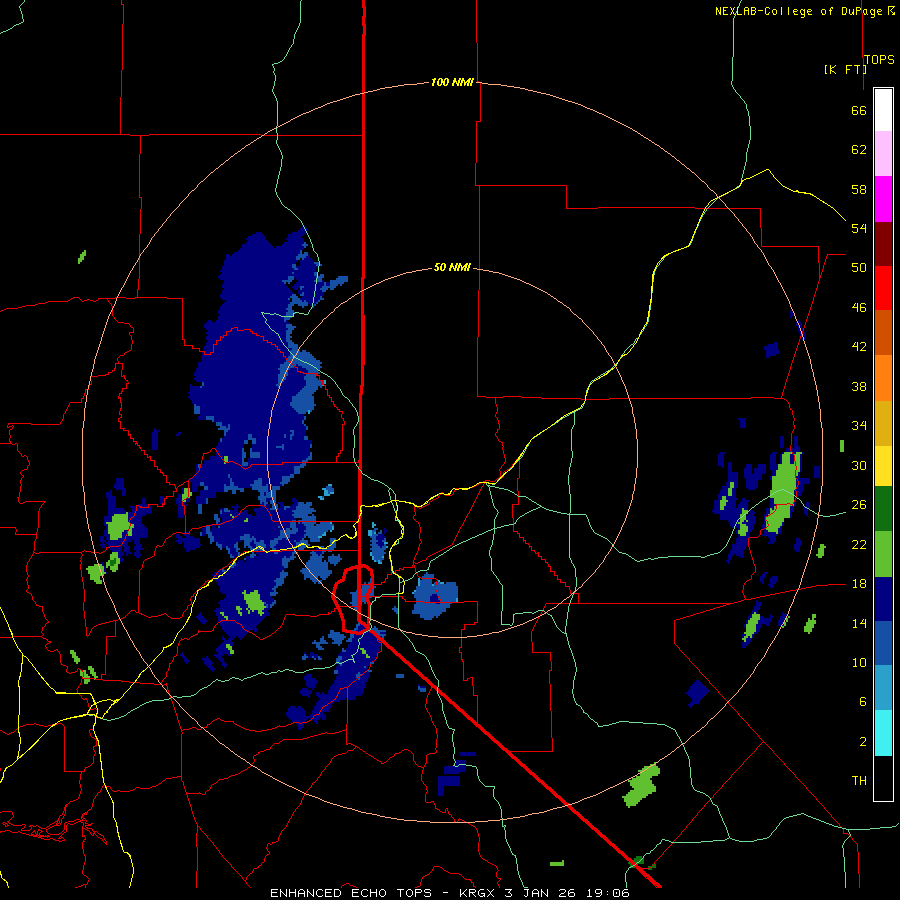Click the '10' legend value
The image size is (900, 900).
(x=859, y=662)
